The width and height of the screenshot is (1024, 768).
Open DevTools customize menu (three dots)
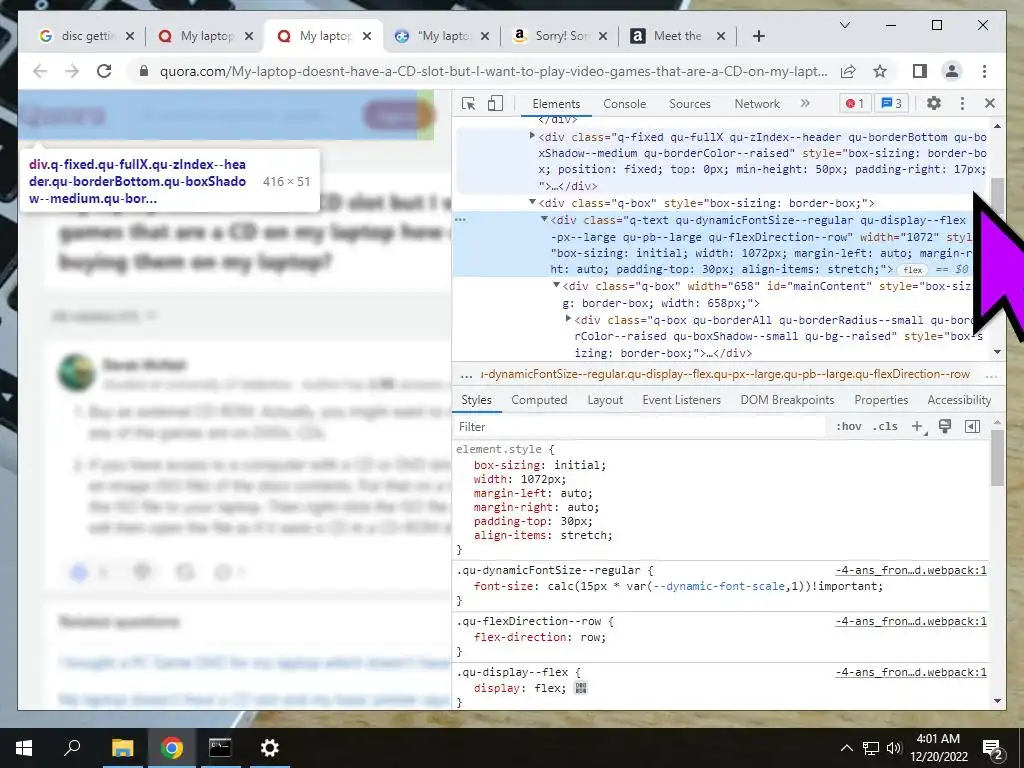click(962, 103)
